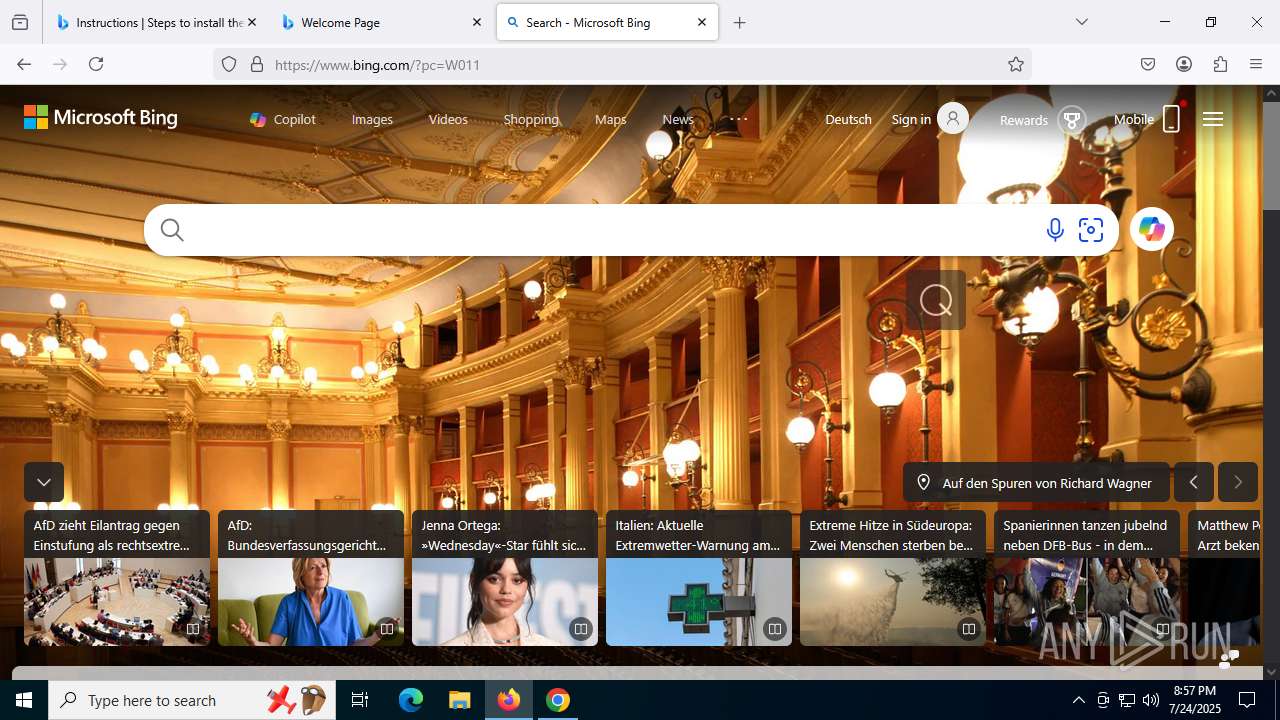Go to Bing Images

[x=372, y=119]
